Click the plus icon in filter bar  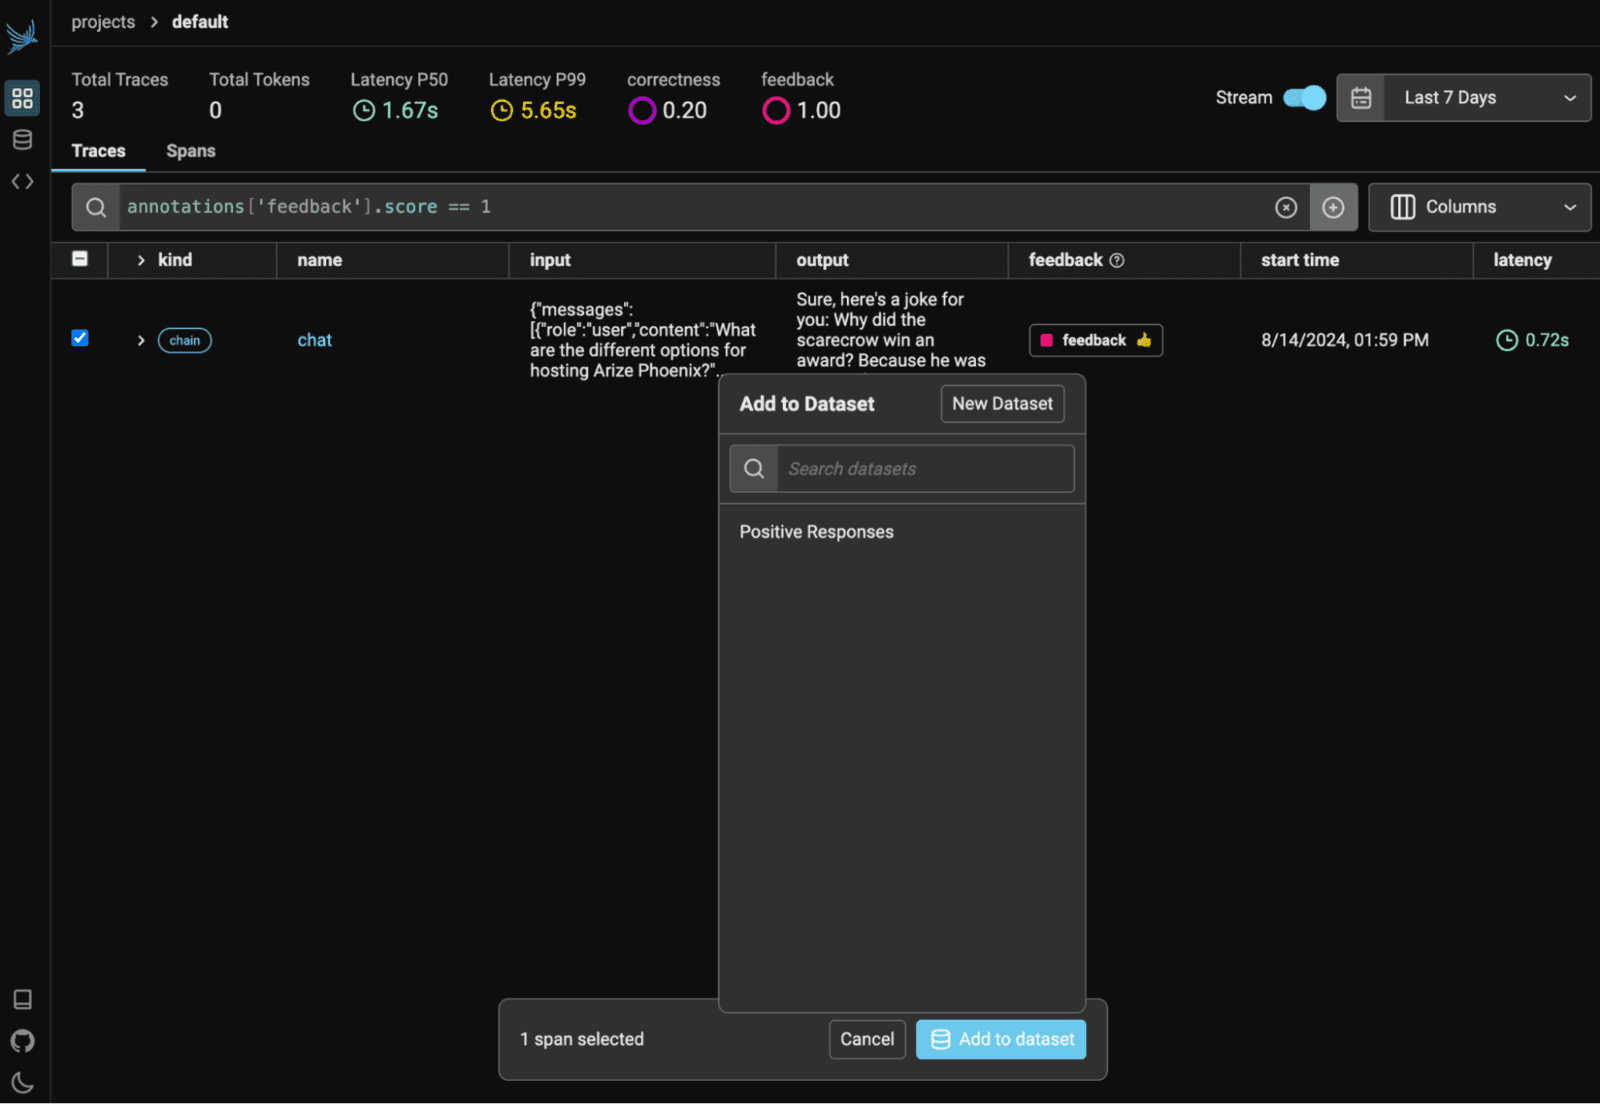point(1333,207)
